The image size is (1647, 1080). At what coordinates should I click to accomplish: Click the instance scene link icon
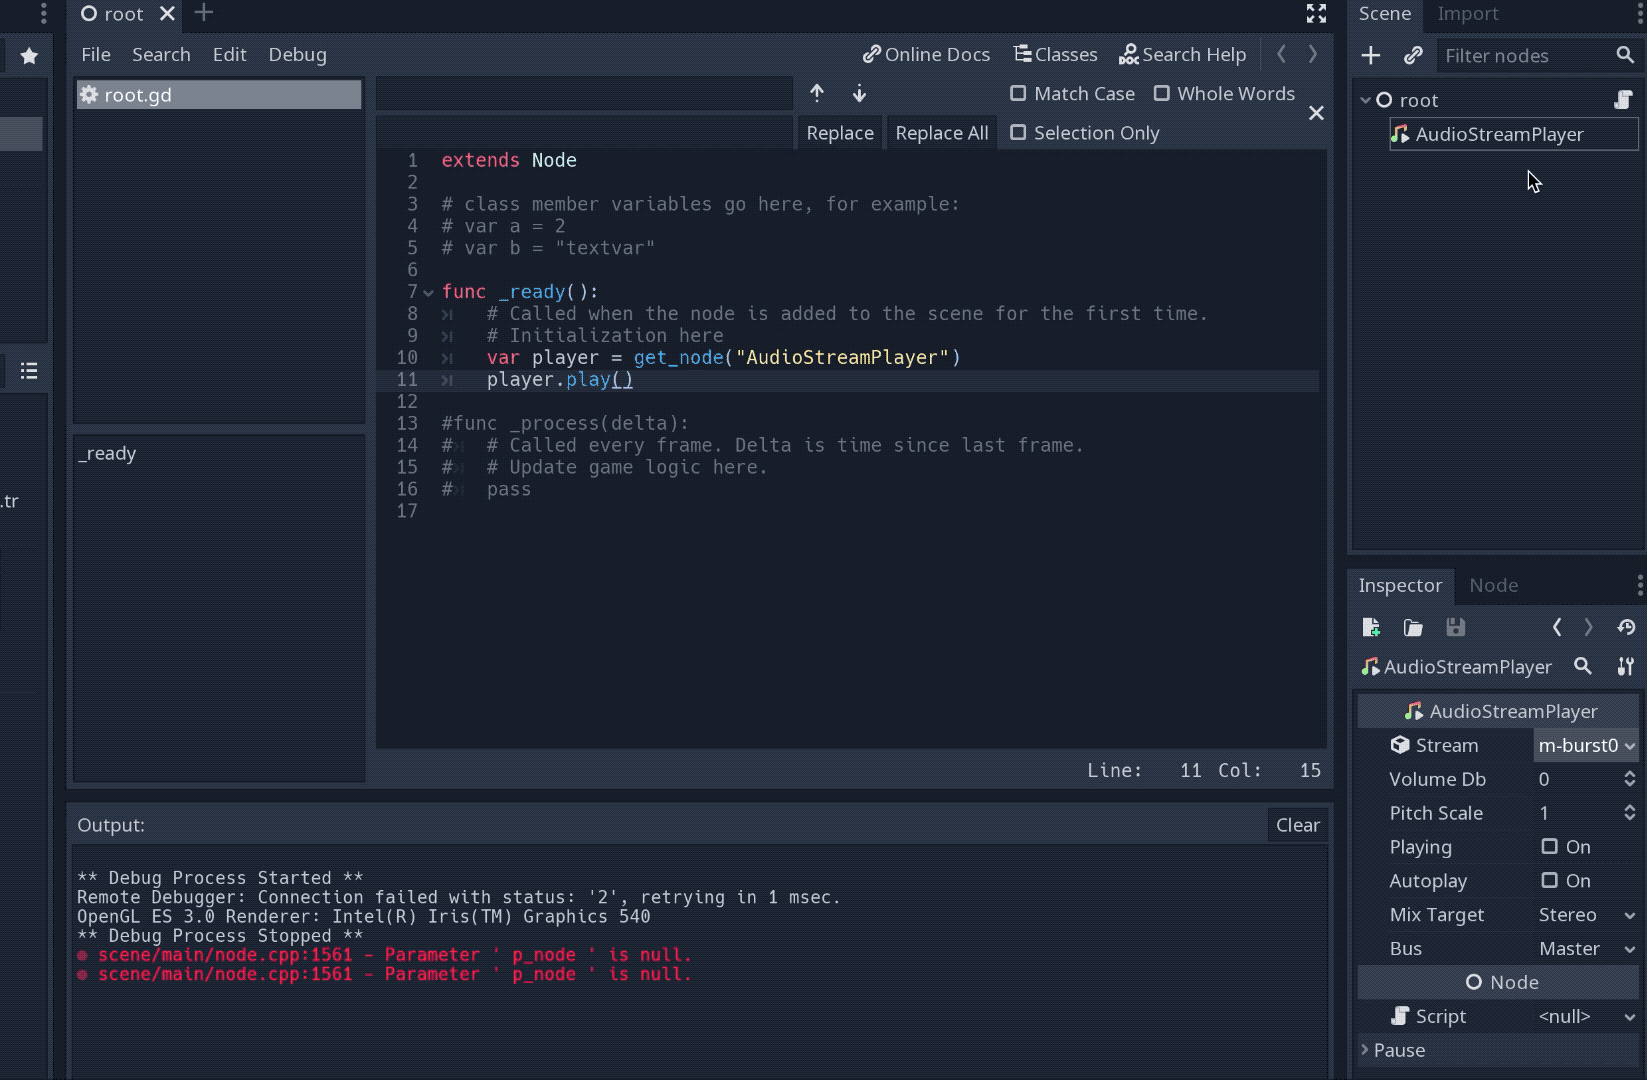pyautogui.click(x=1413, y=56)
